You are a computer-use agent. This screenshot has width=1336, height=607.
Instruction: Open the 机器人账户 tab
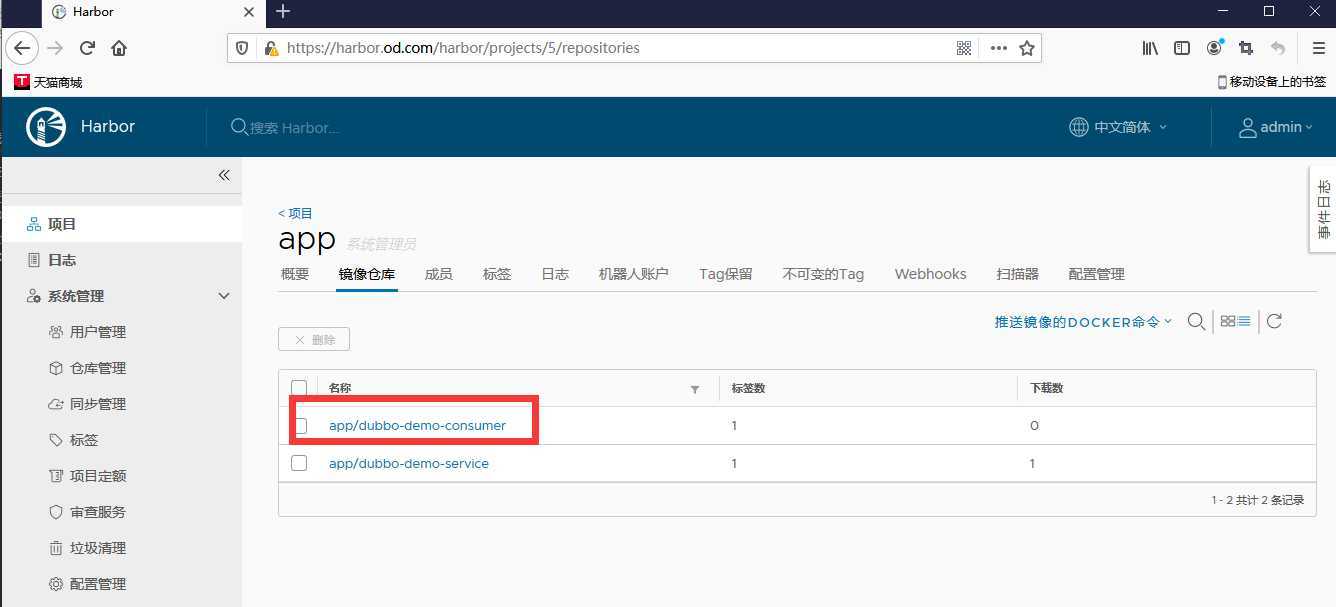pos(634,274)
